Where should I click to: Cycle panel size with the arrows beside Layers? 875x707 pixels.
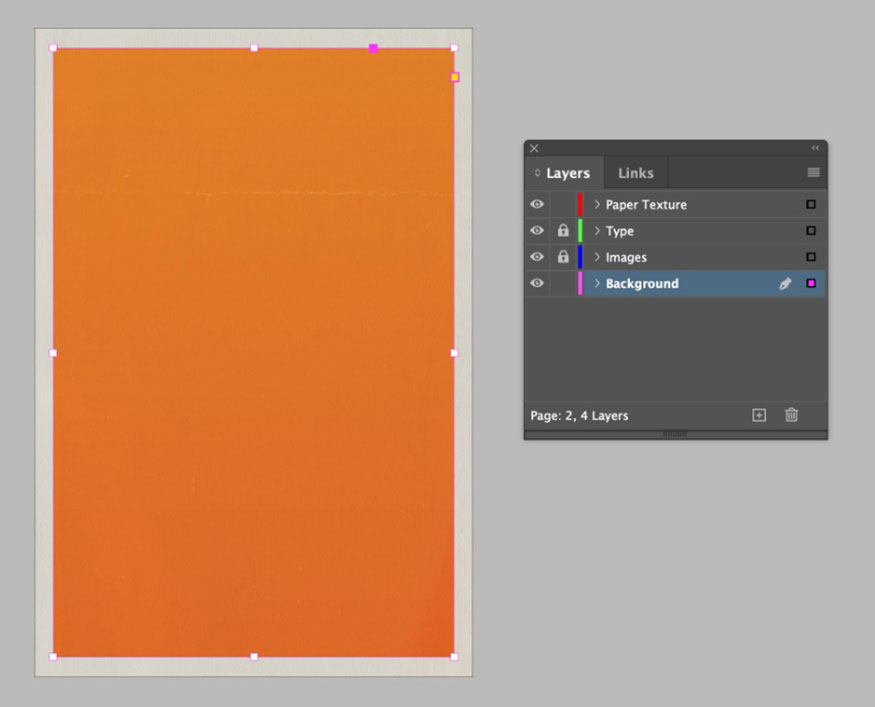click(x=537, y=173)
